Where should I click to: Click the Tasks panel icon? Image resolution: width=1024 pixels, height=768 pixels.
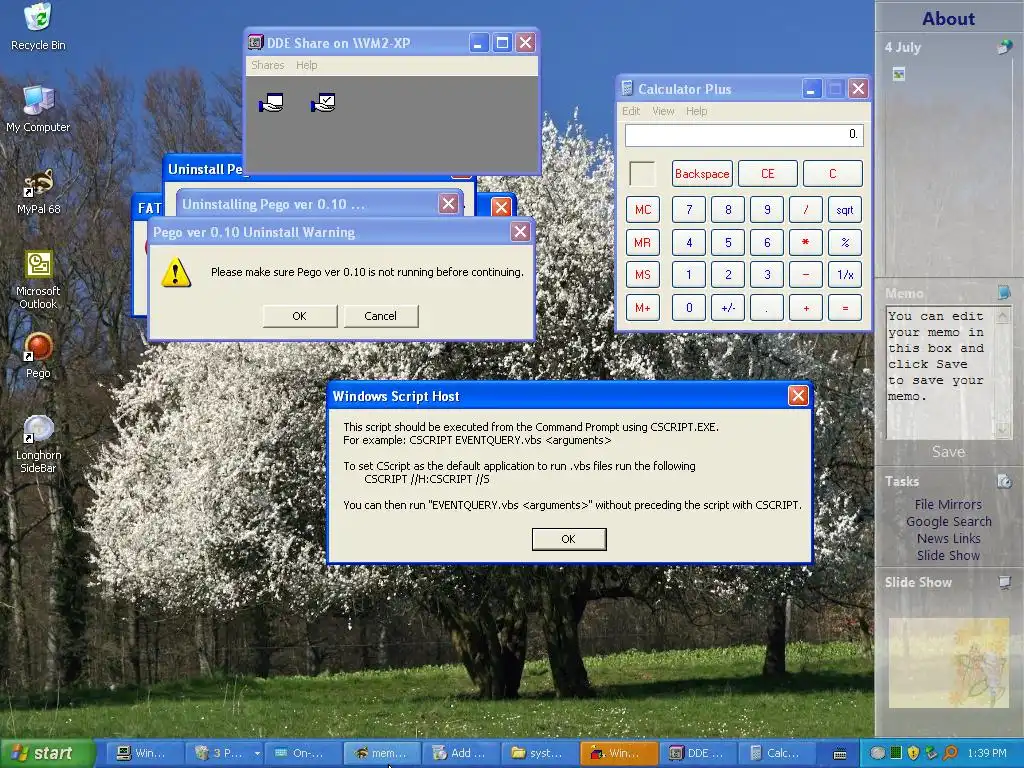click(1004, 481)
